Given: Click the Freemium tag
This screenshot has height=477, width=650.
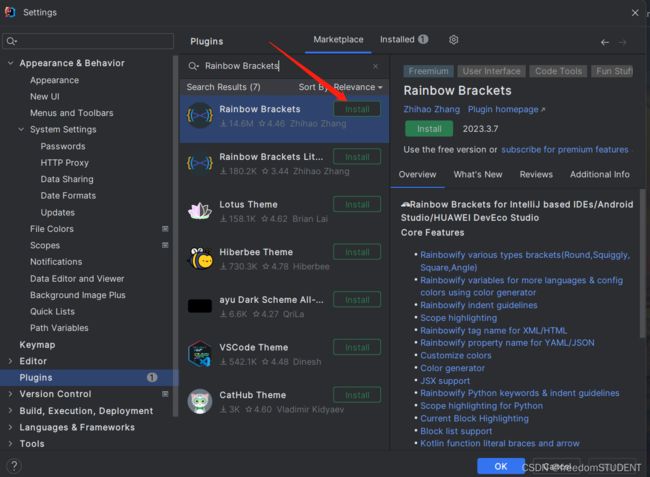Looking at the screenshot, I should [428, 71].
